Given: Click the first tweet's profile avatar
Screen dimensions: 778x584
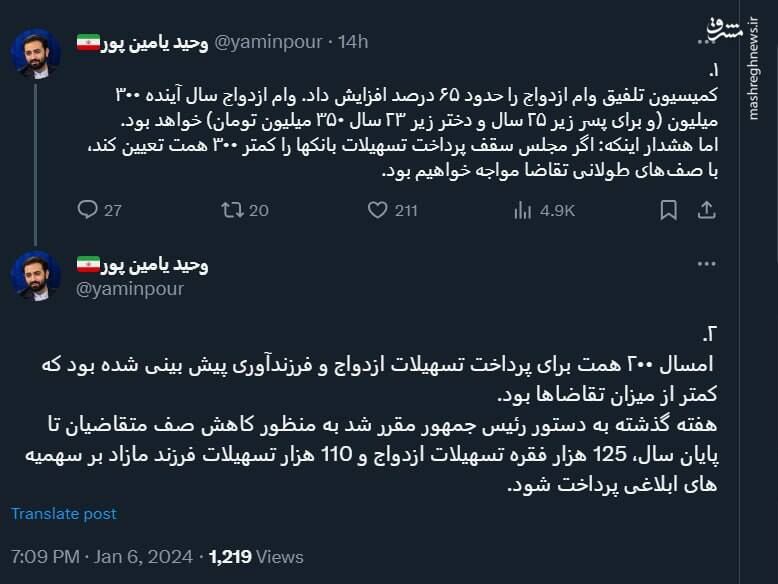Looking at the screenshot, I should pyautogui.click(x=36, y=53).
